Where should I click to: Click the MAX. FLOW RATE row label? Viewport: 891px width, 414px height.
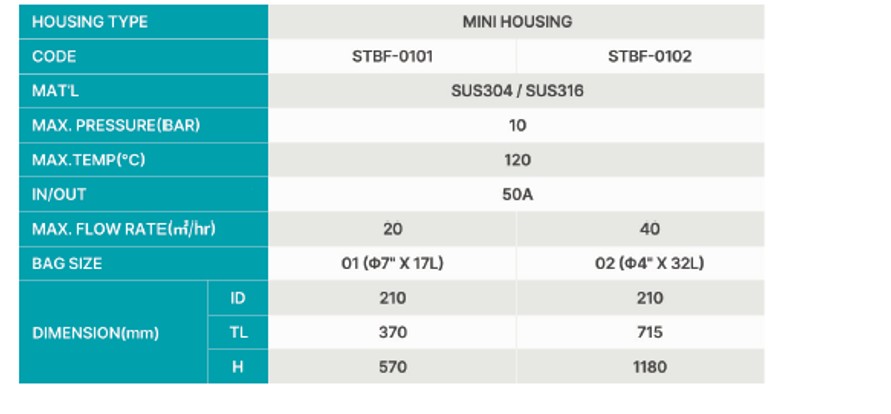123,229
